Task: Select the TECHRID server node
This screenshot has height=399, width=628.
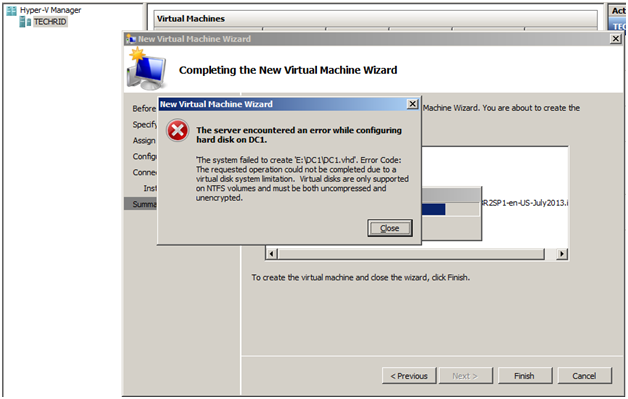Action: 50,22
